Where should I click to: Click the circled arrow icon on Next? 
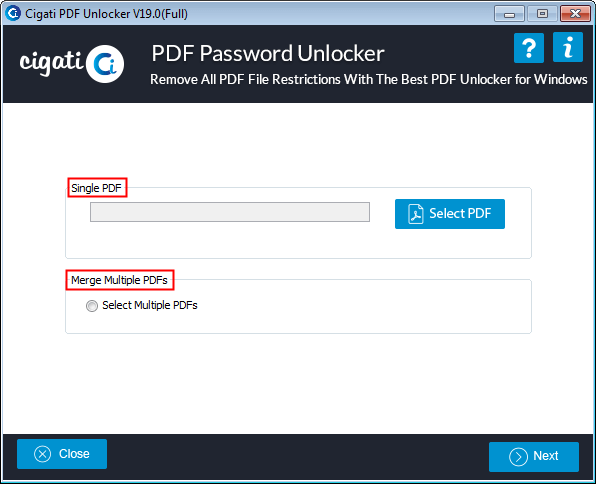518,457
